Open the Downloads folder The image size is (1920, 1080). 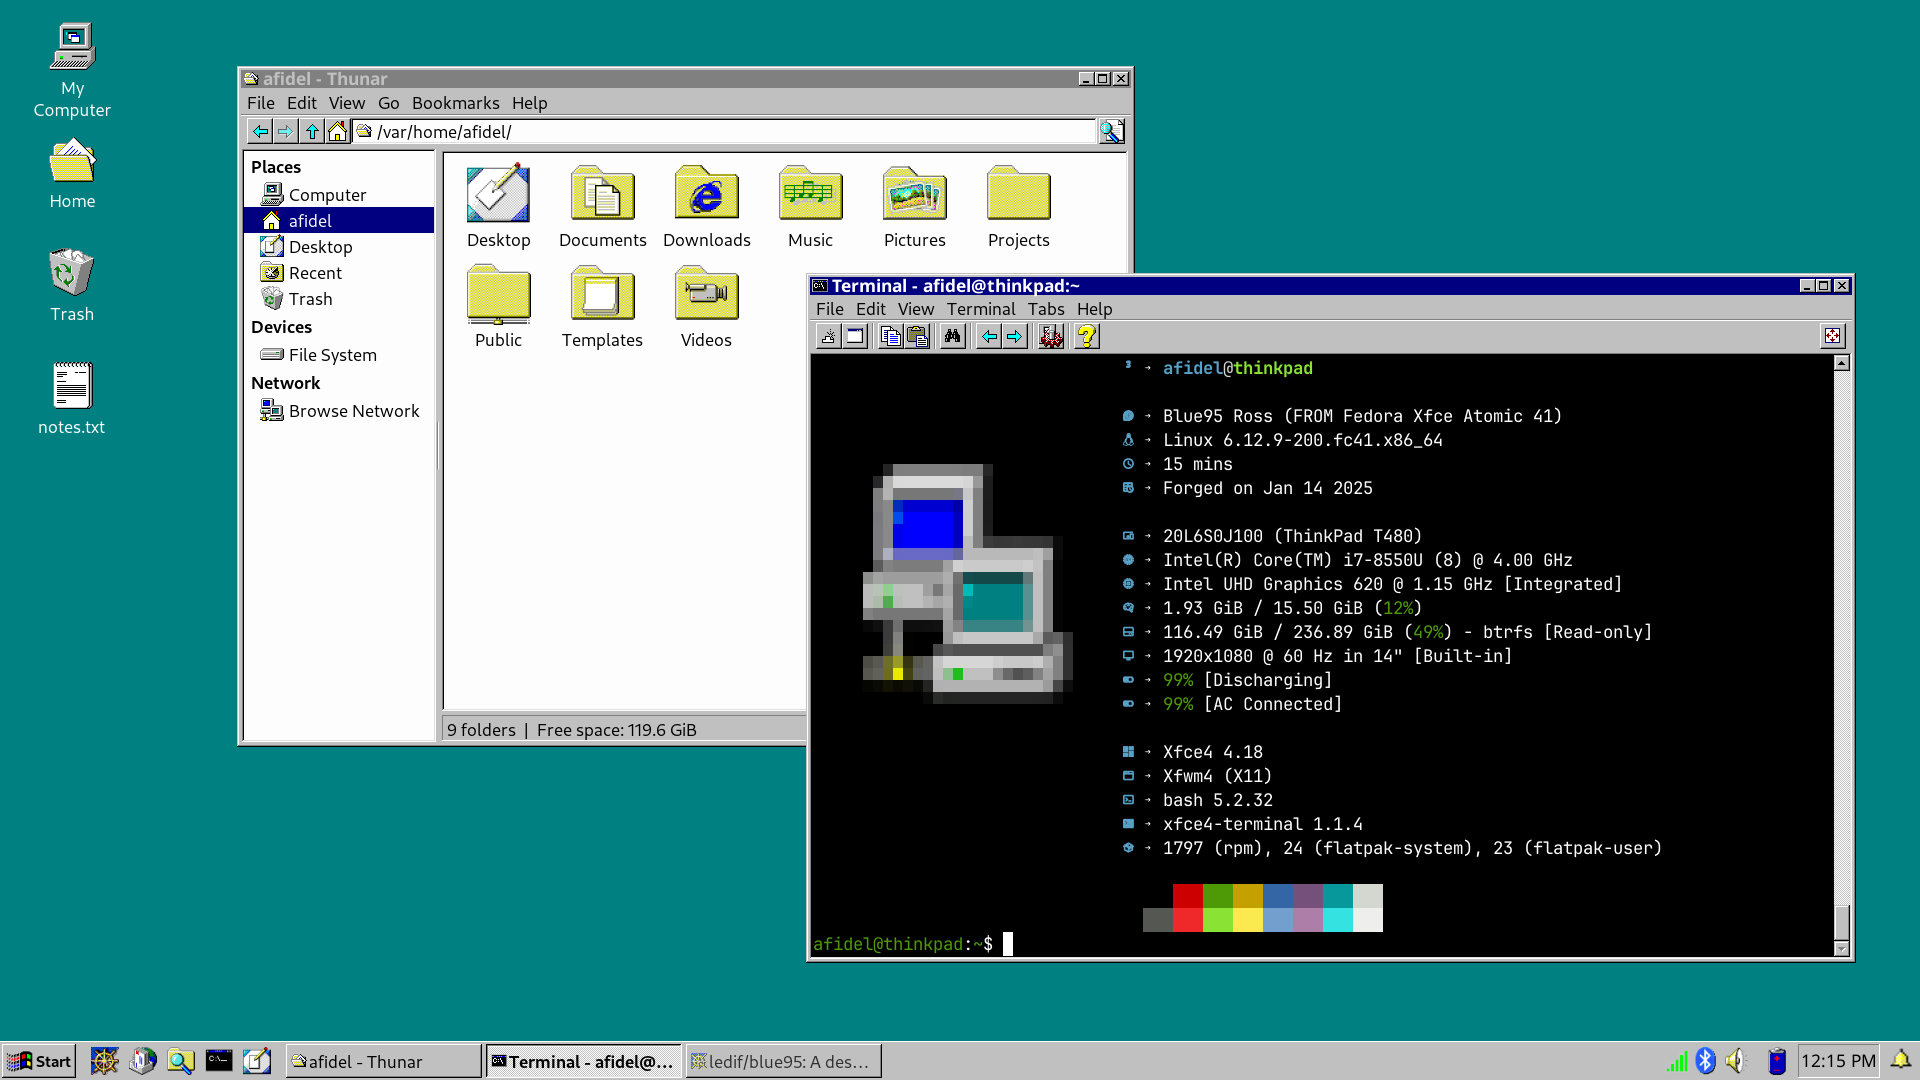[x=706, y=207]
